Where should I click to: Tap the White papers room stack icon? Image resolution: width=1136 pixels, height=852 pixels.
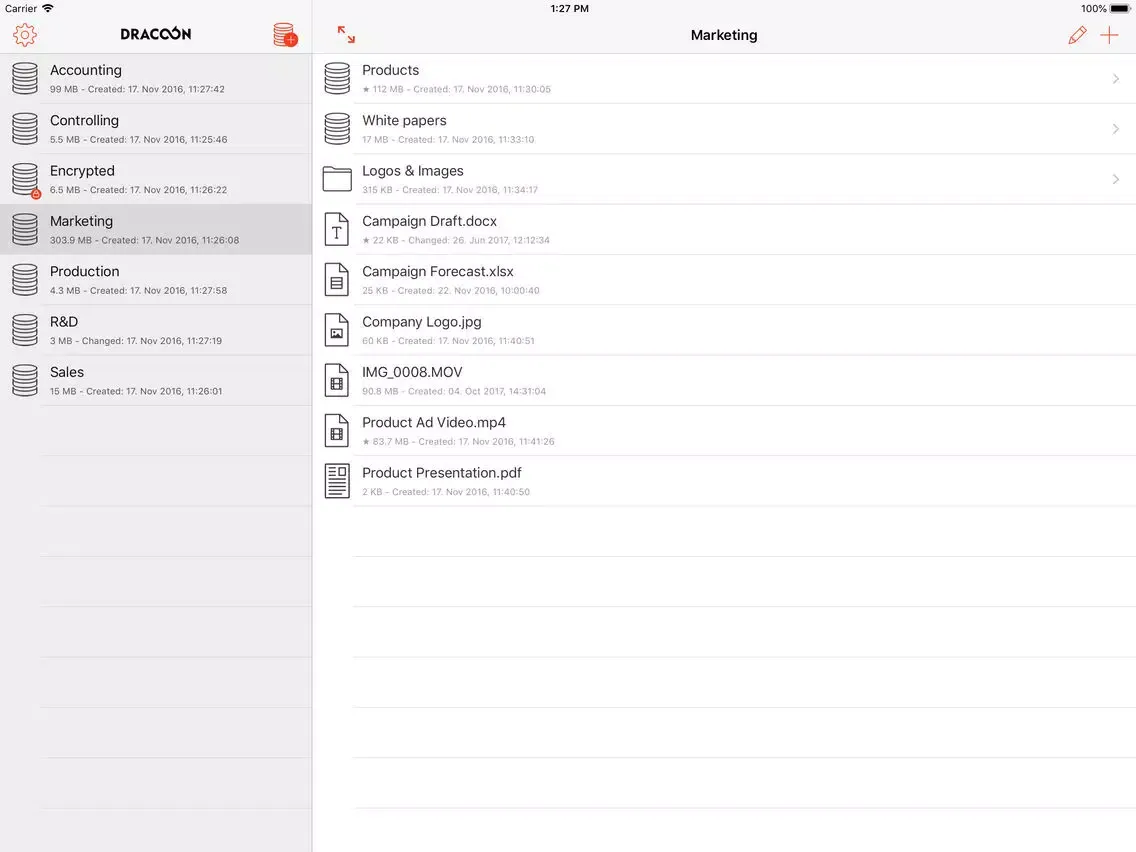[x=337, y=128]
